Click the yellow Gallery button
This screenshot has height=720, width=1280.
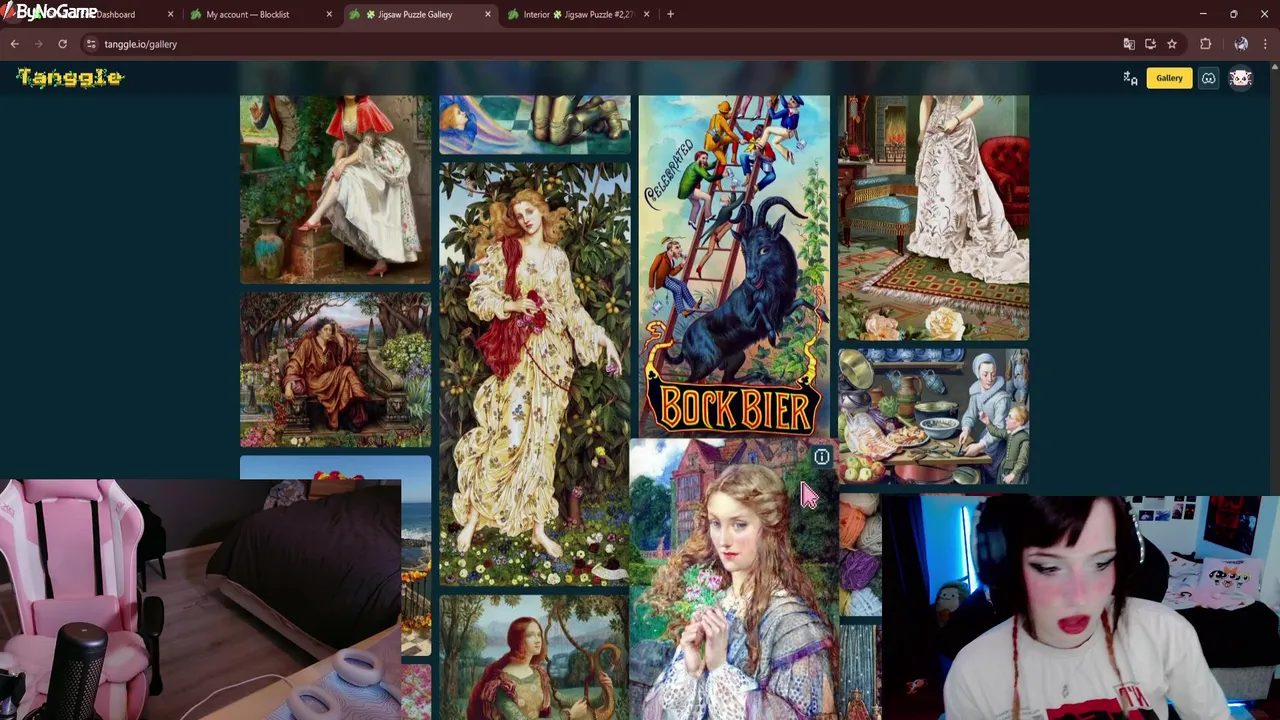pyautogui.click(x=1169, y=78)
